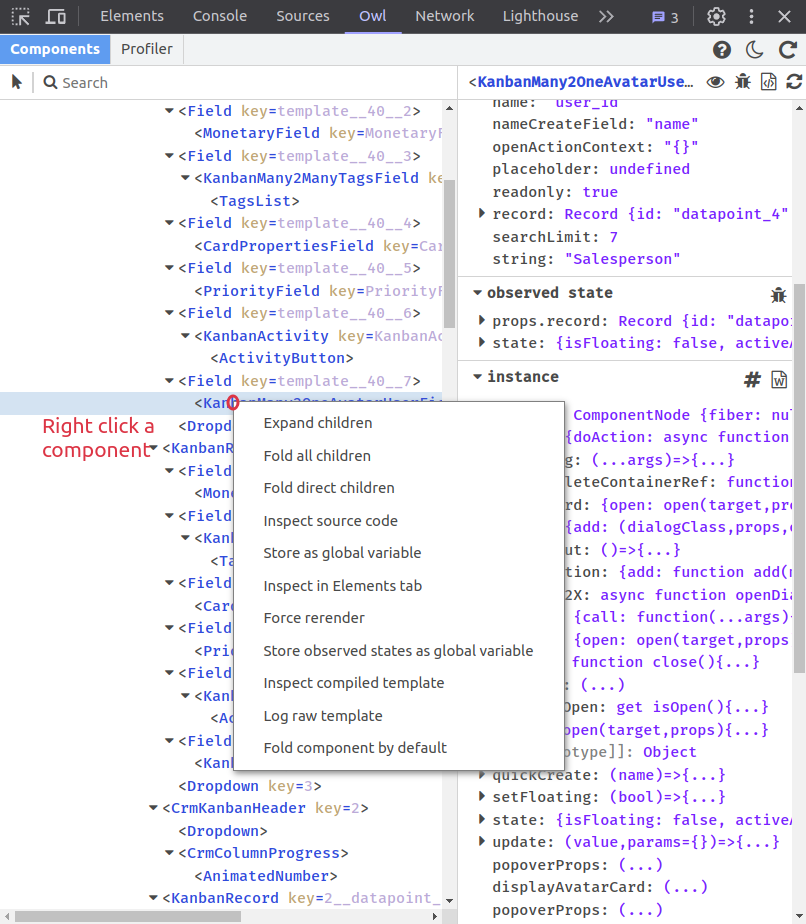Click the component Search field

tap(240, 83)
